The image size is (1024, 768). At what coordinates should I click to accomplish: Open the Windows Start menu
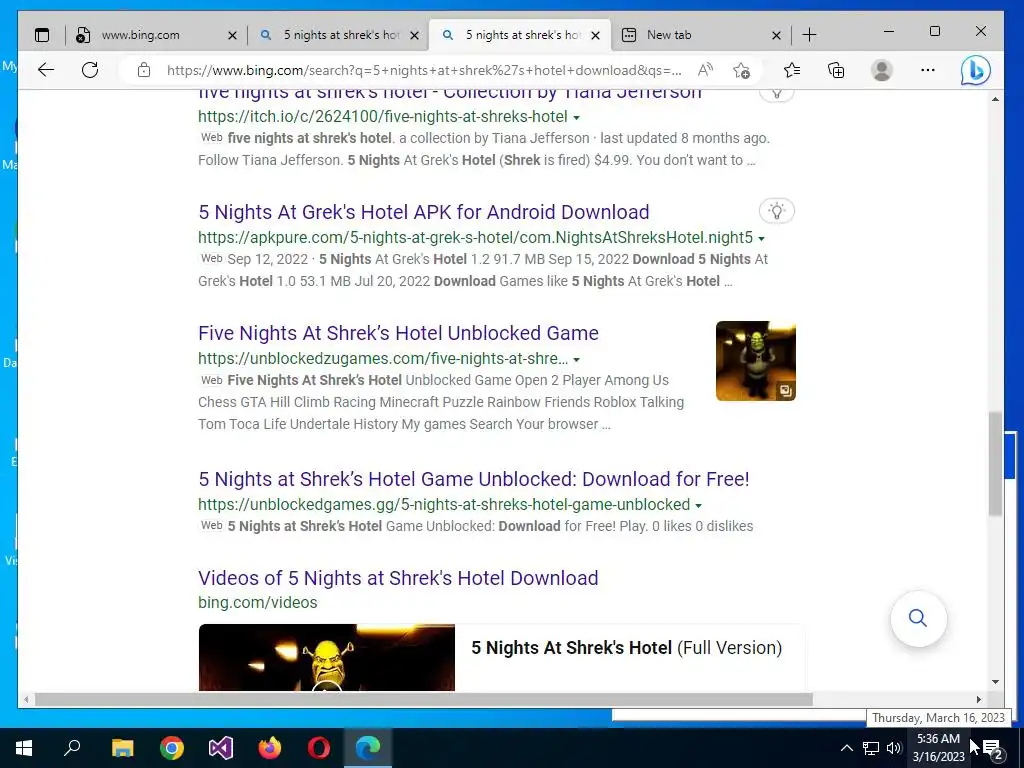click(24, 748)
